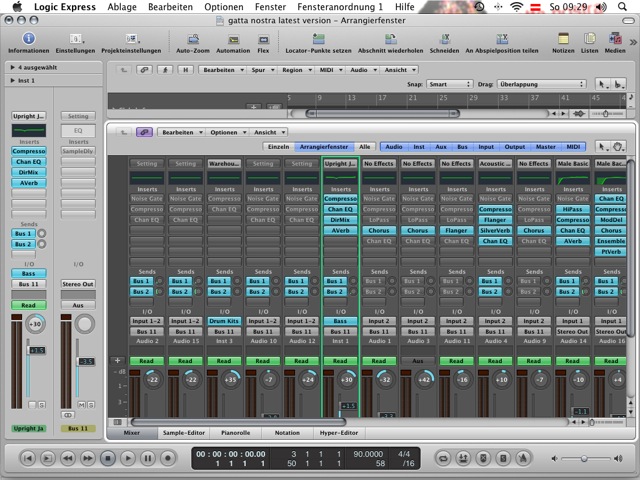Open arrange MIDI dropdown menu
This screenshot has width=640, height=480.
[x=329, y=70]
